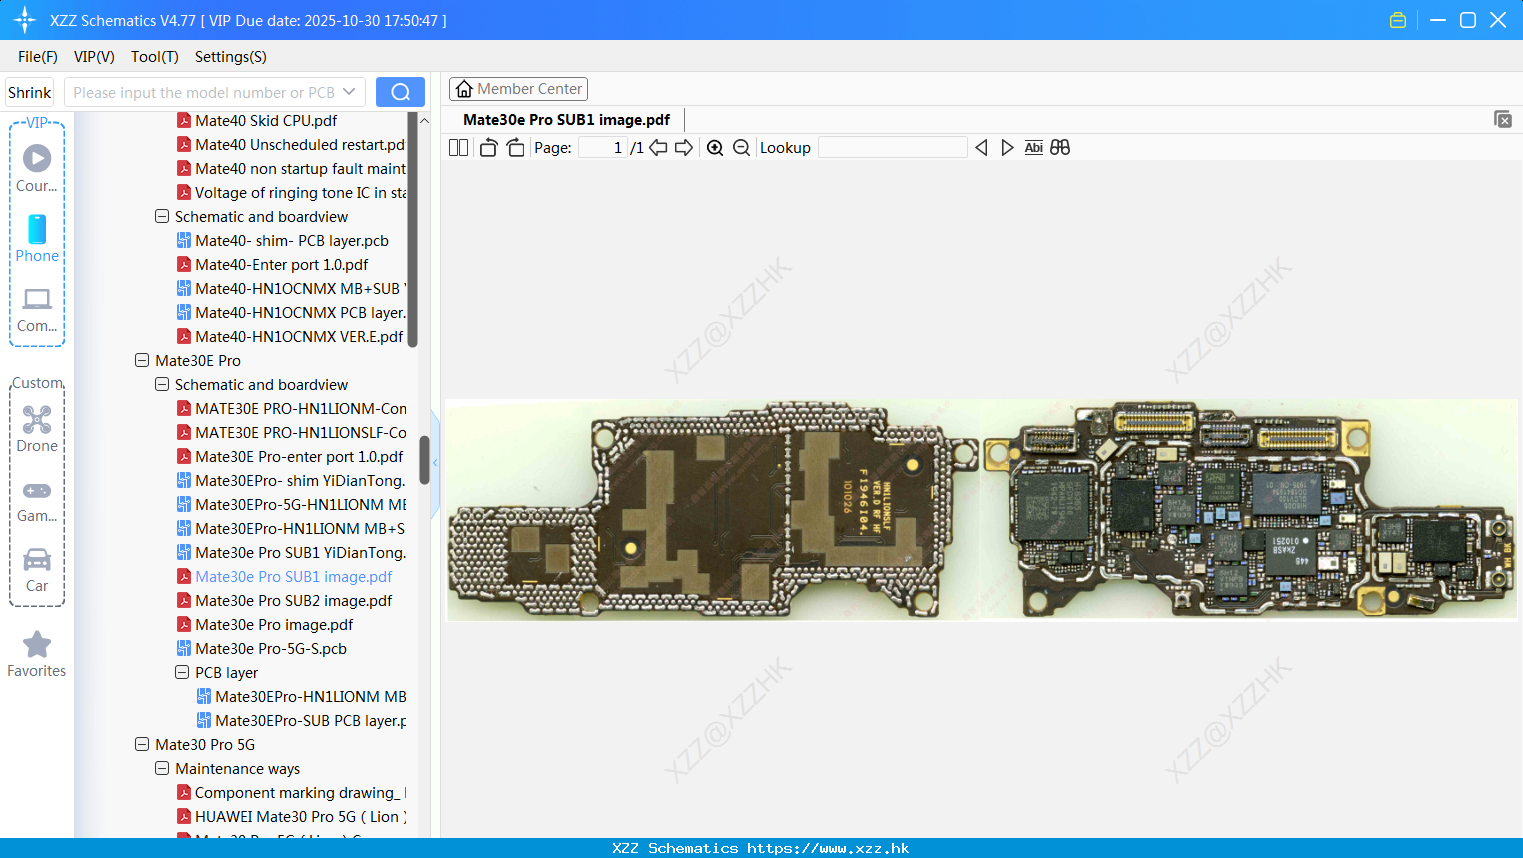The width and height of the screenshot is (1523, 858).
Task: Open Mate40- shim- PCB layer.pcb
Action: (x=291, y=240)
